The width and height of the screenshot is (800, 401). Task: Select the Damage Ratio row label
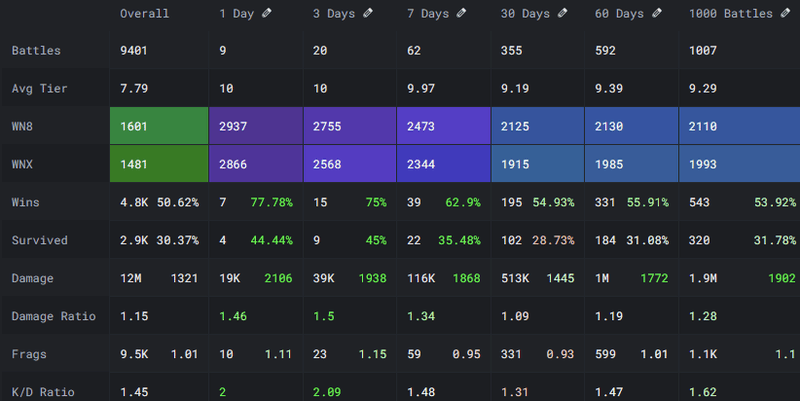54,316
